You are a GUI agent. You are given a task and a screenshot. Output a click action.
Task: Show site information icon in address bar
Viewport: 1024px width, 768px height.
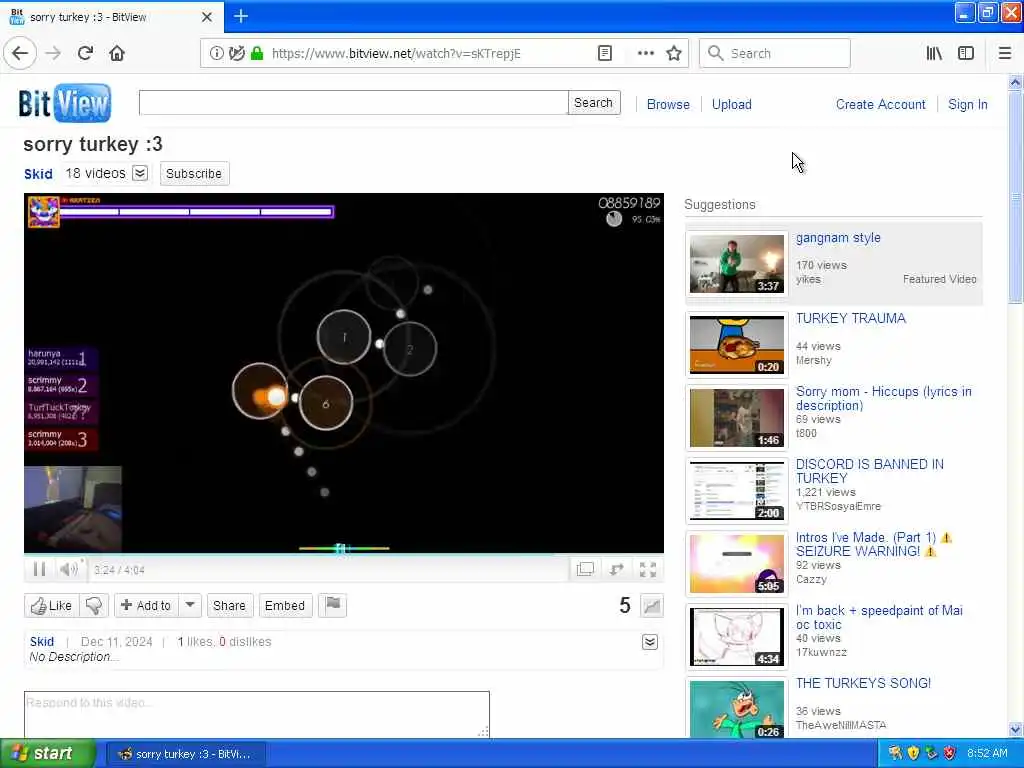216,53
